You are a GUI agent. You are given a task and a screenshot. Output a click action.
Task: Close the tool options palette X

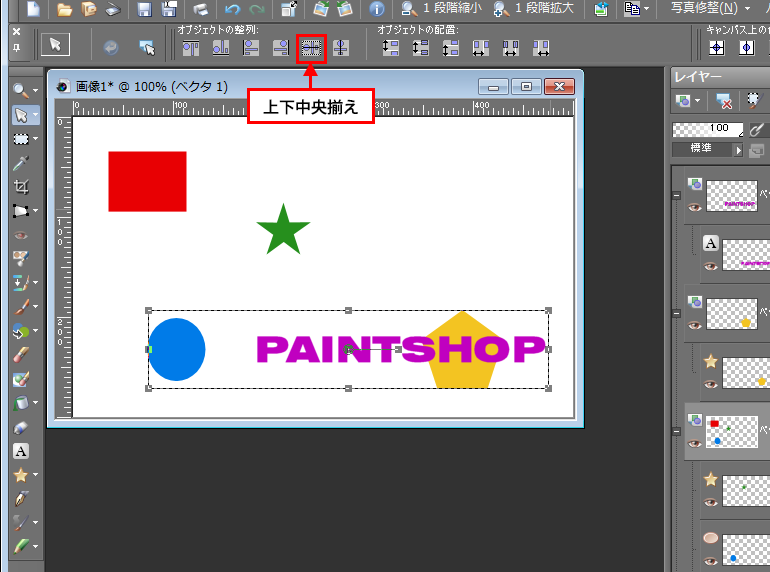pyautogui.click(x=16, y=31)
